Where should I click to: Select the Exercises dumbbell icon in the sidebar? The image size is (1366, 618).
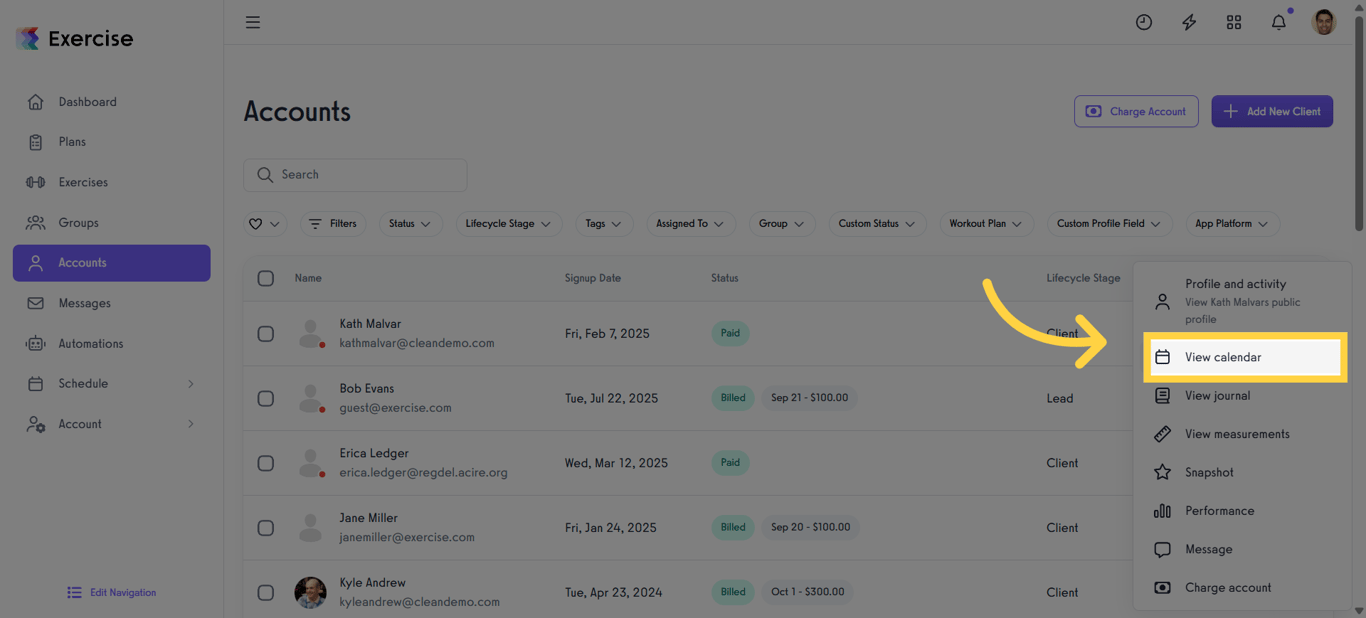(36, 182)
